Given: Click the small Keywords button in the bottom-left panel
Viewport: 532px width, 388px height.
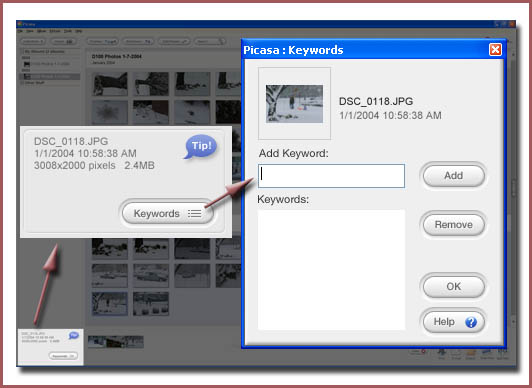Looking at the screenshot, I should tap(63, 356).
